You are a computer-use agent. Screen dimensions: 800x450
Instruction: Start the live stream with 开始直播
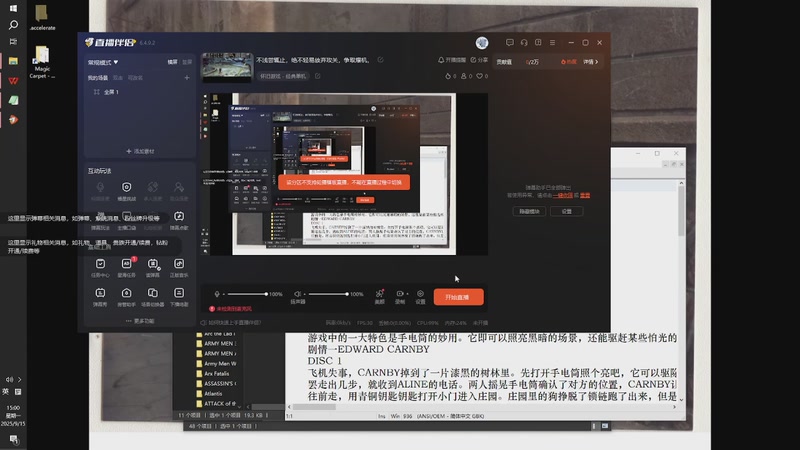click(x=458, y=297)
